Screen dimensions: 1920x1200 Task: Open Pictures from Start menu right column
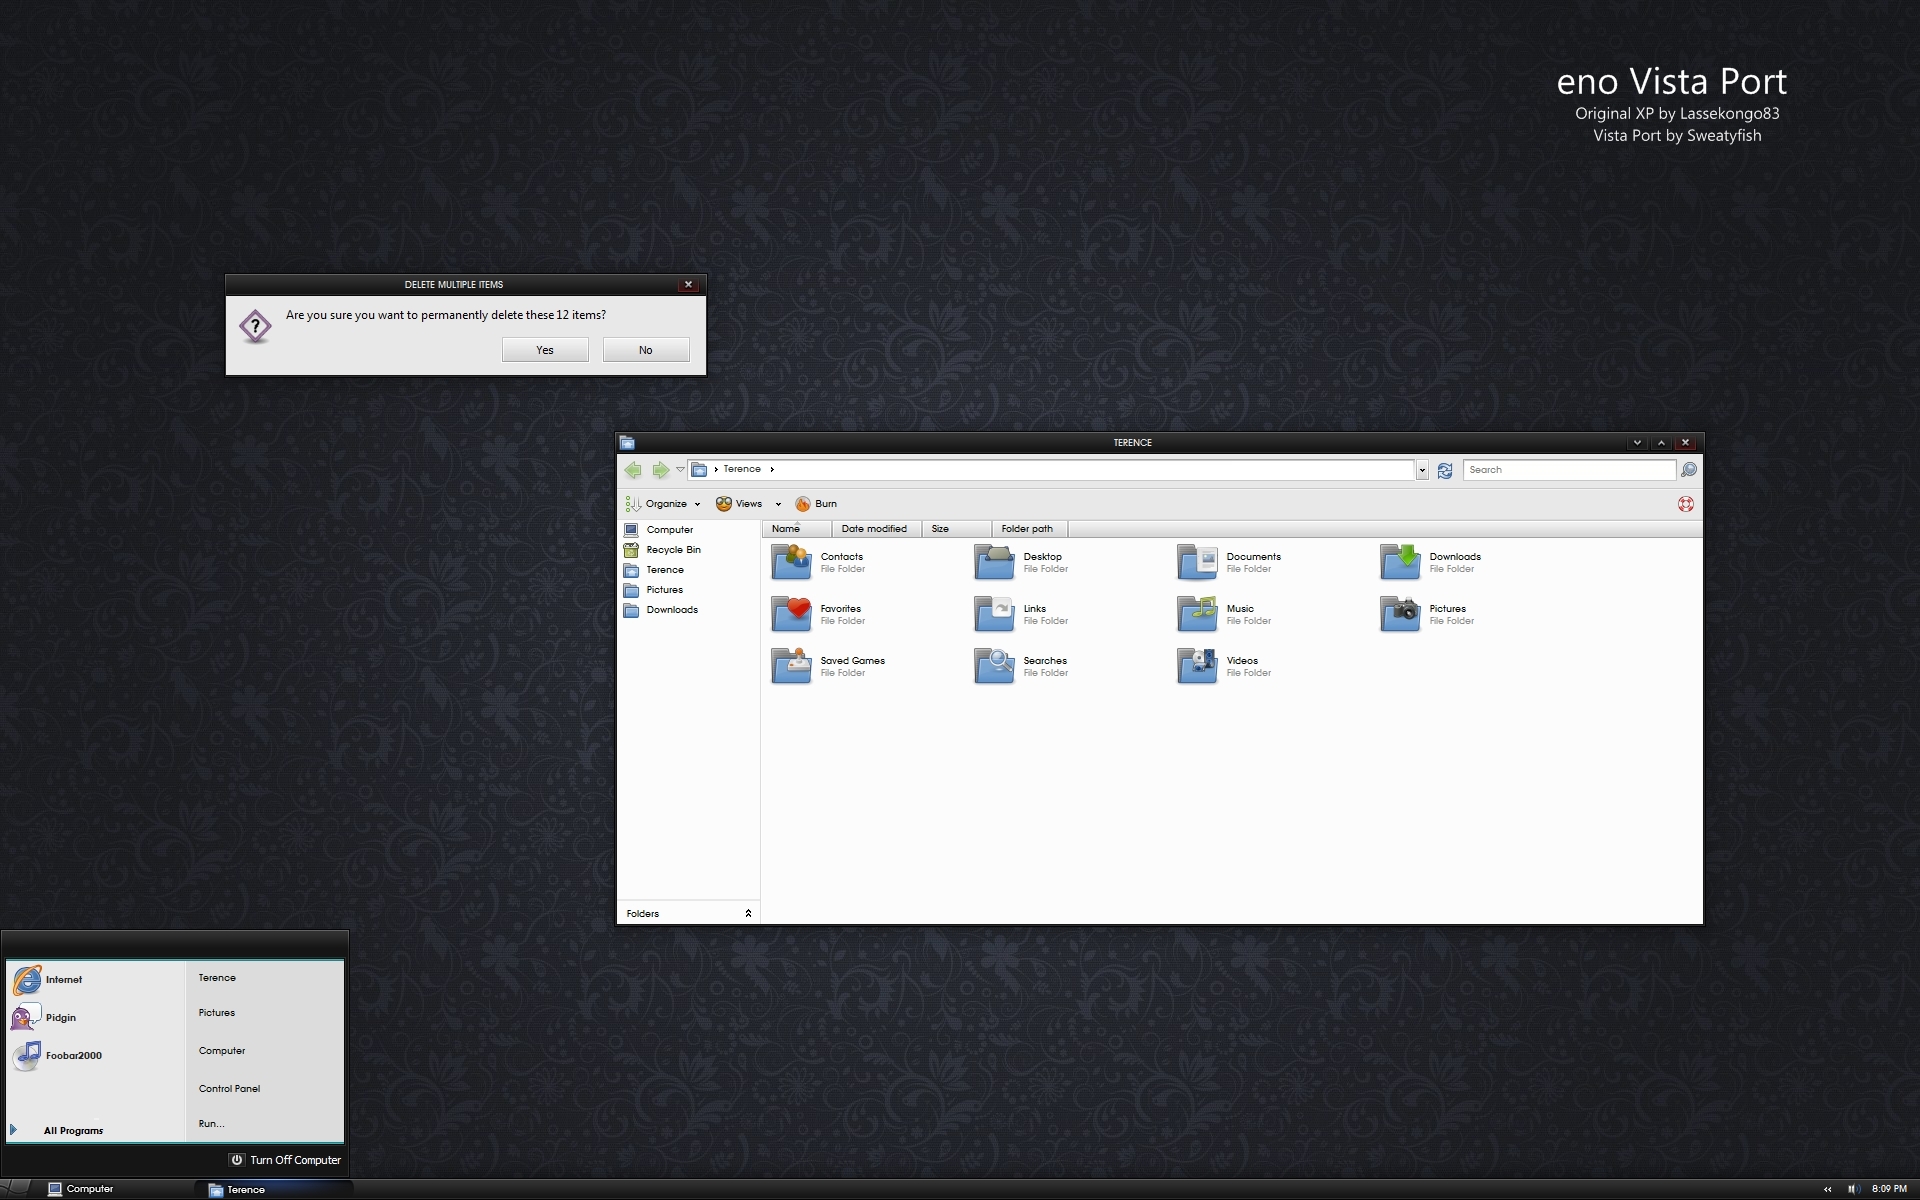[217, 1013]
